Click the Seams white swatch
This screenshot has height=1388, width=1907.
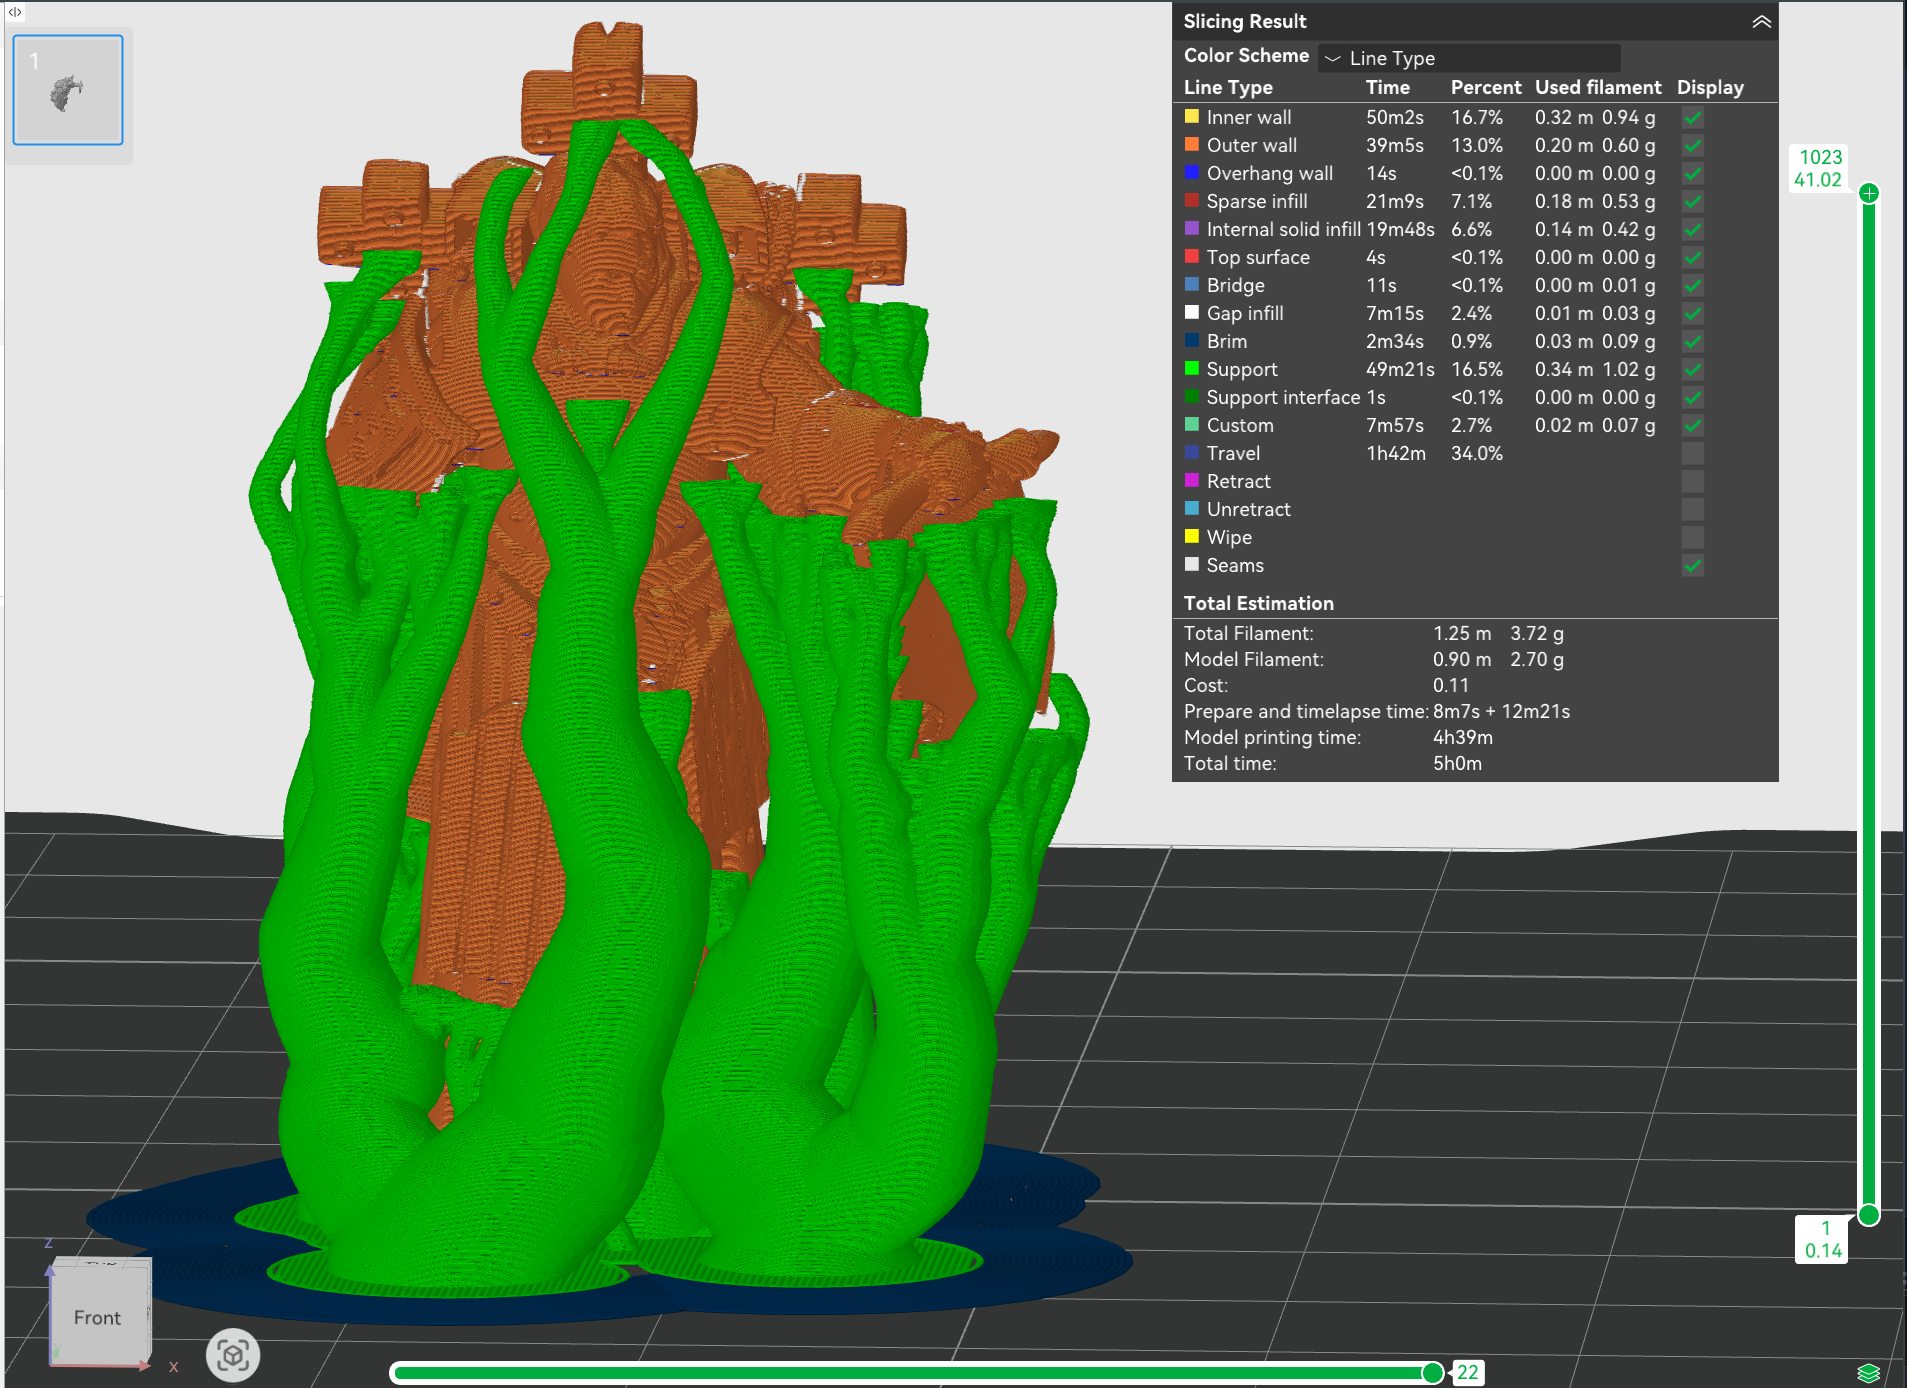(x=1192, y=565)
